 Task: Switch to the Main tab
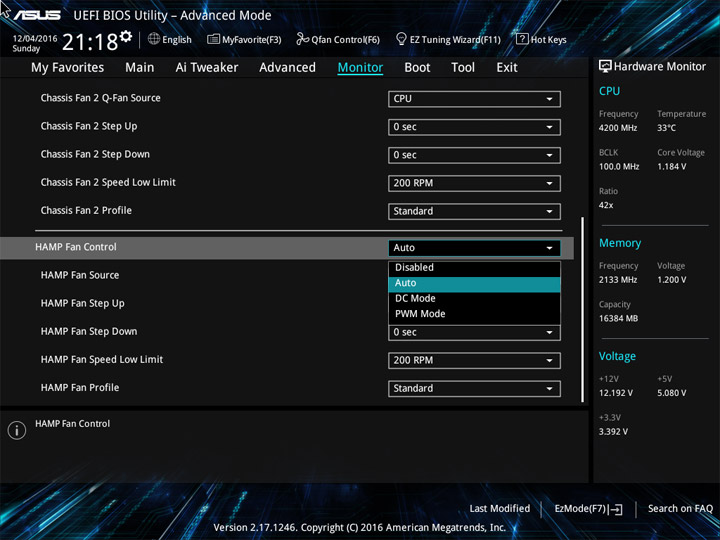[x=140, y=68]
